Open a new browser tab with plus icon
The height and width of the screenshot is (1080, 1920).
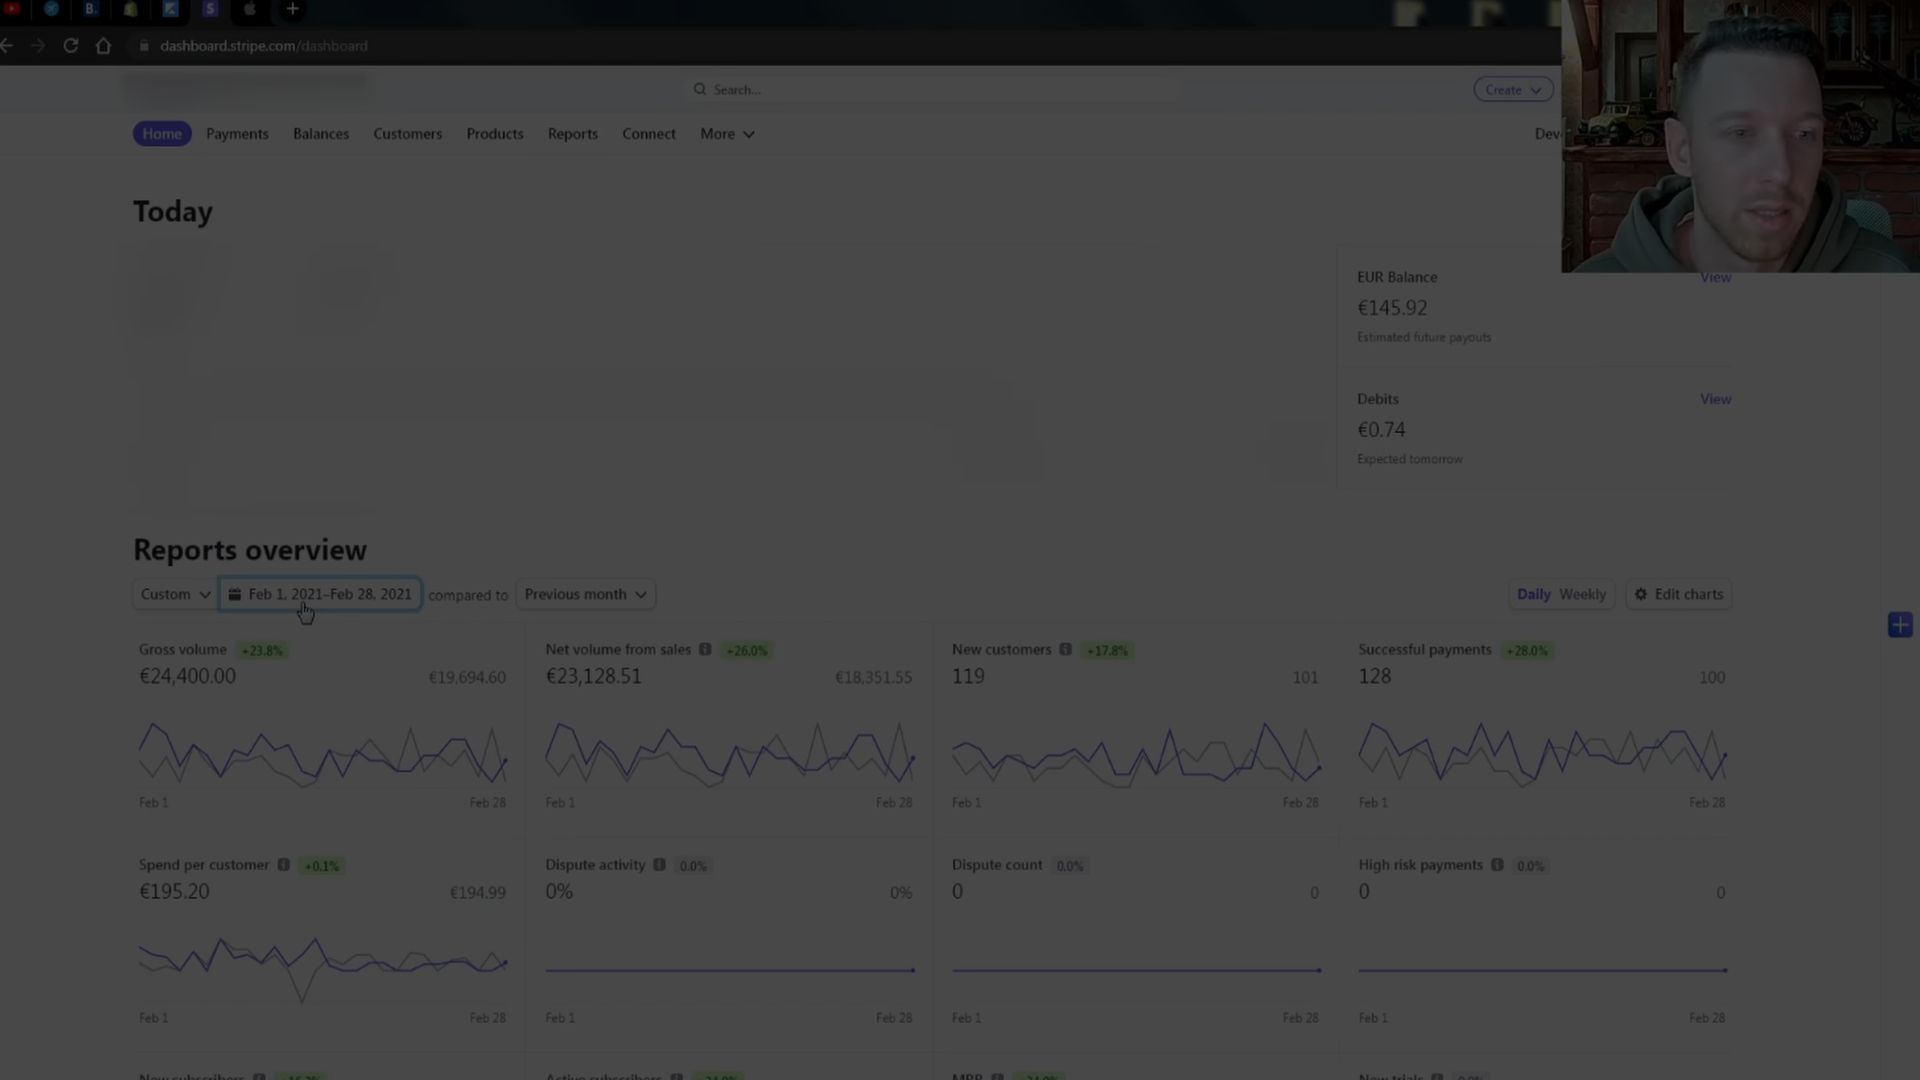[292, 10]
